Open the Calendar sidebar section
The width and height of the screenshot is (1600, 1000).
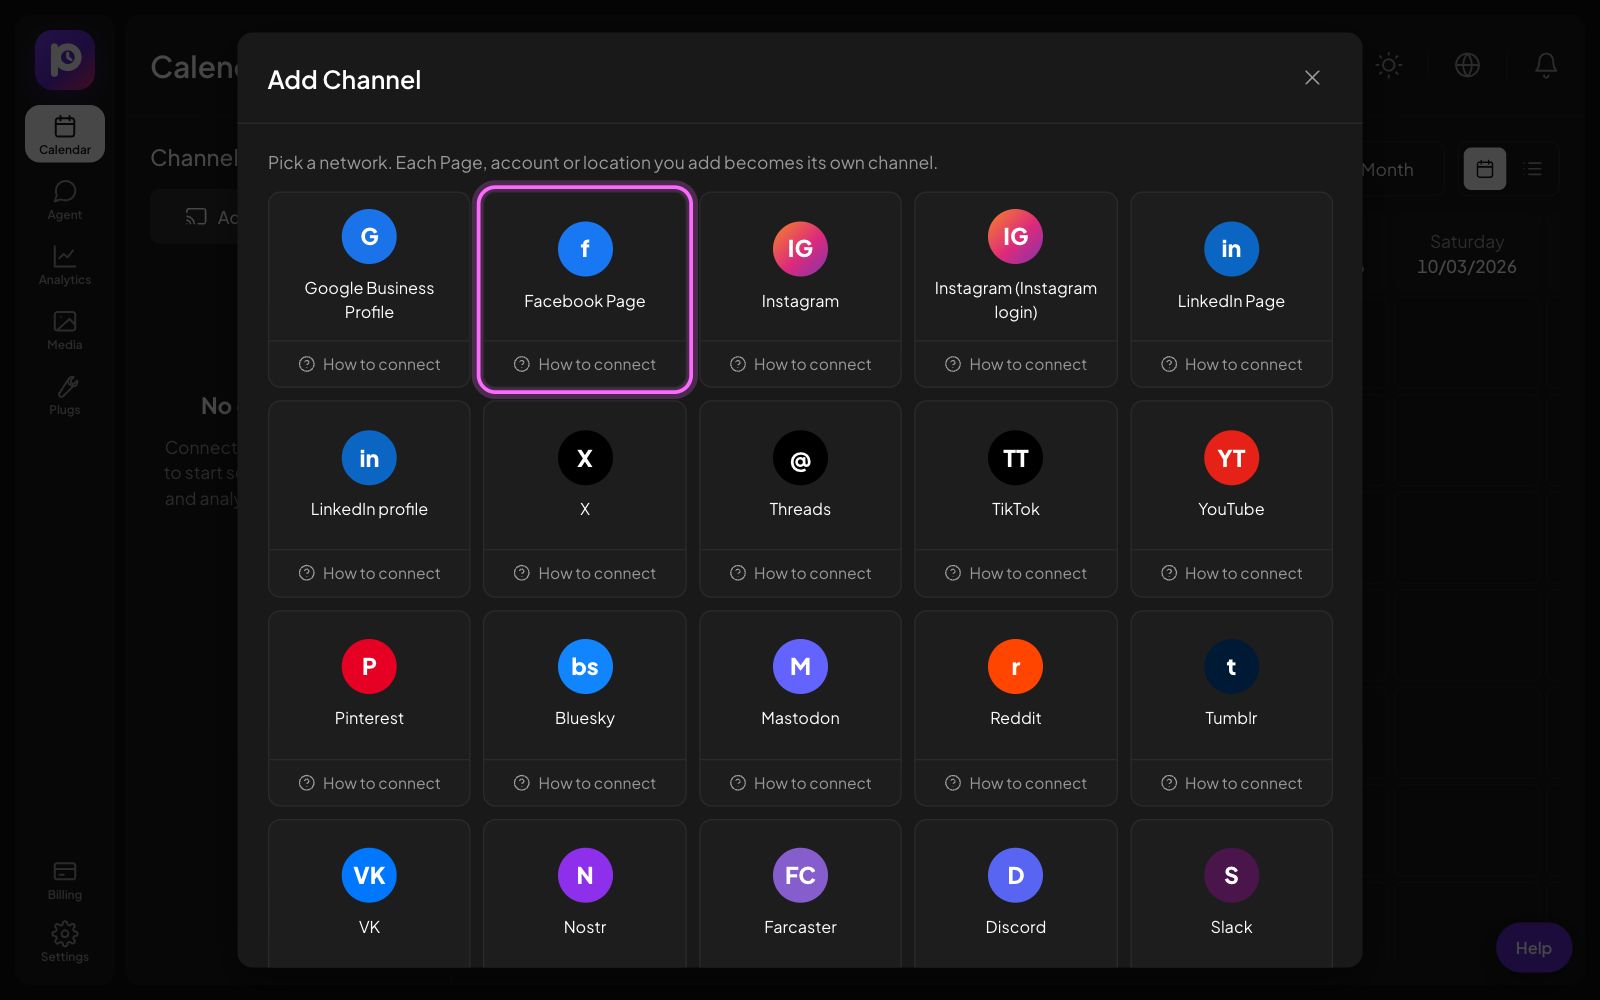point(65,134)
